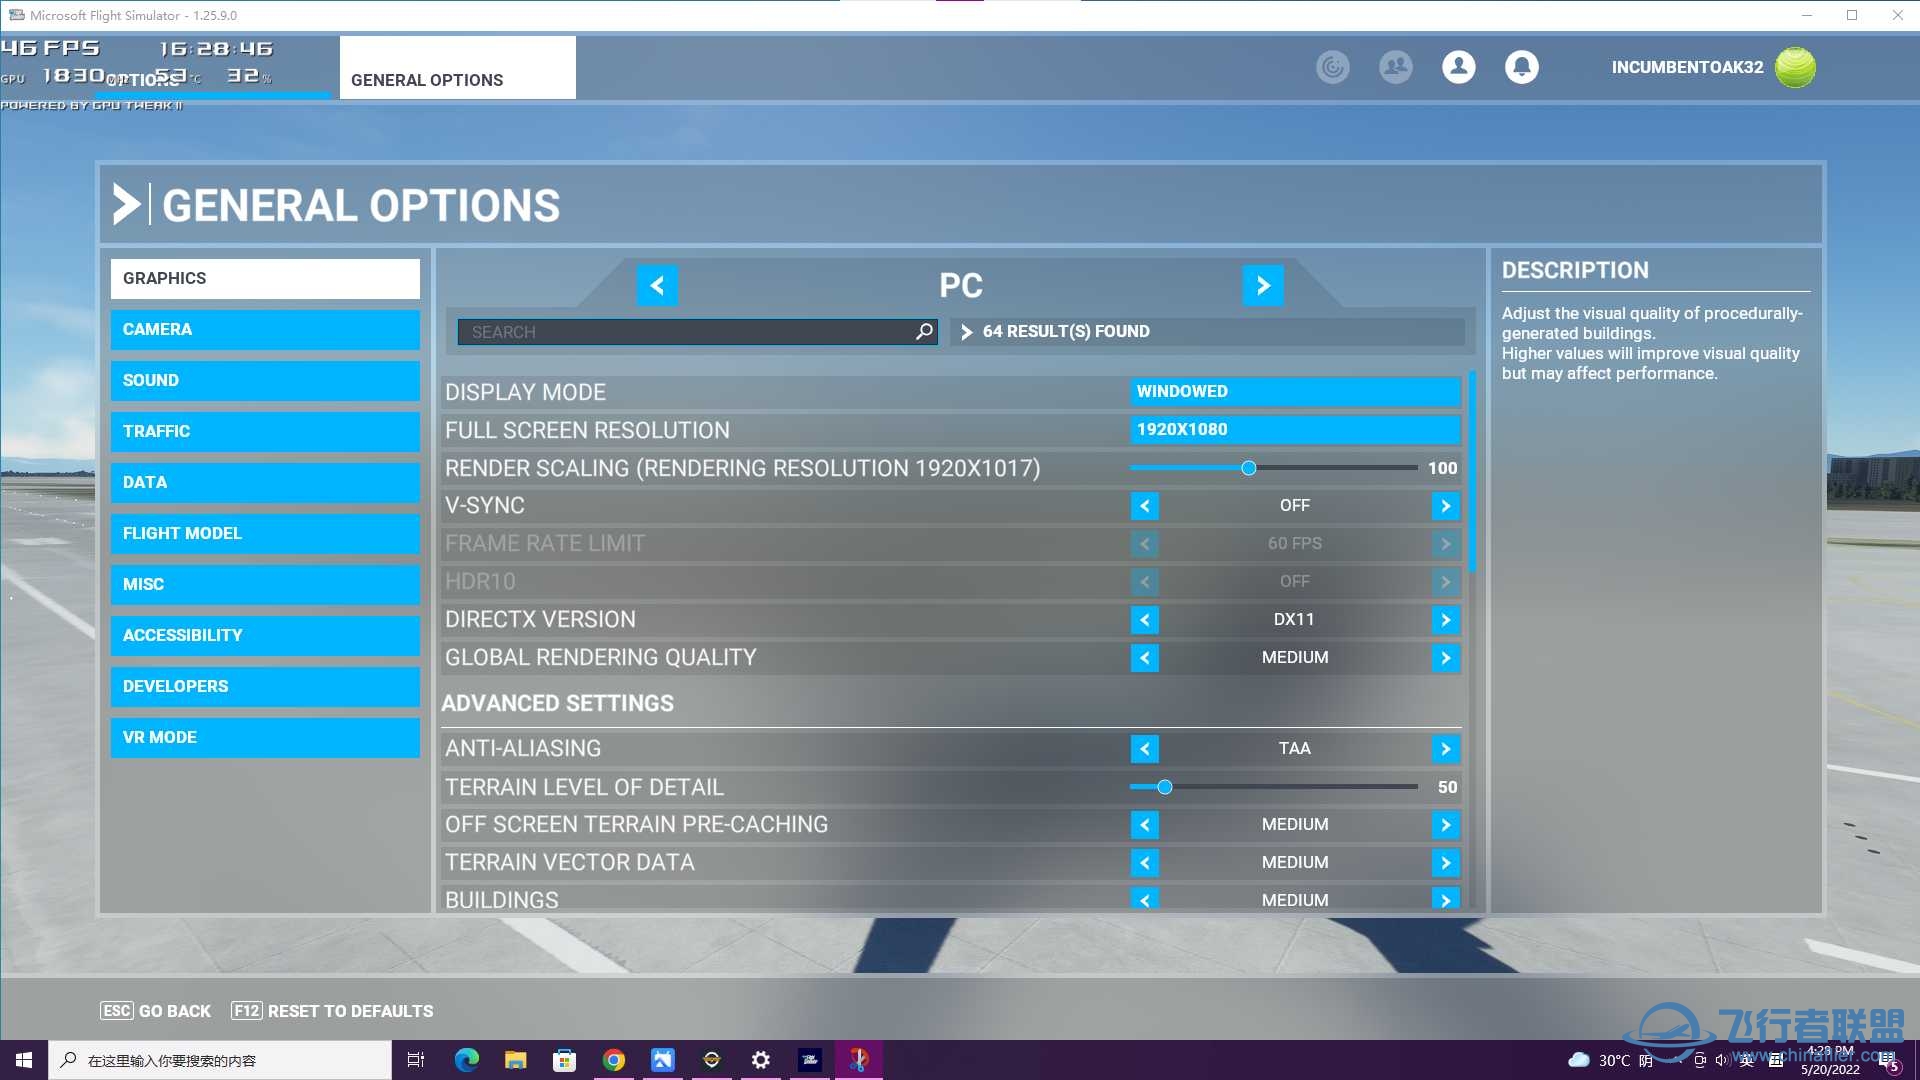This screenshot has height=1080, width=1920.
Task: Click the Search field in options
Action: [697, 332]
